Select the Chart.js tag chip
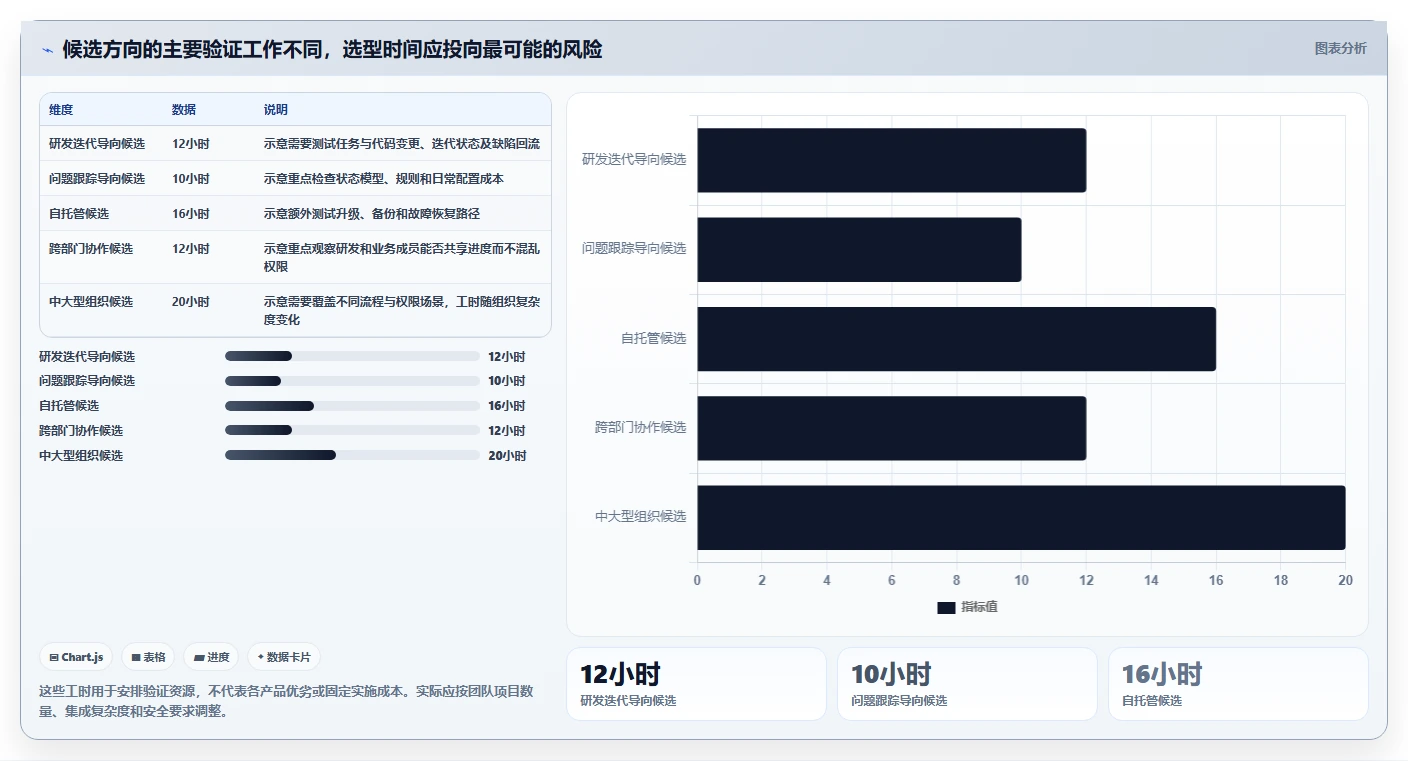The width and height of the screenshot is (1408, 761). coord(76,657)
